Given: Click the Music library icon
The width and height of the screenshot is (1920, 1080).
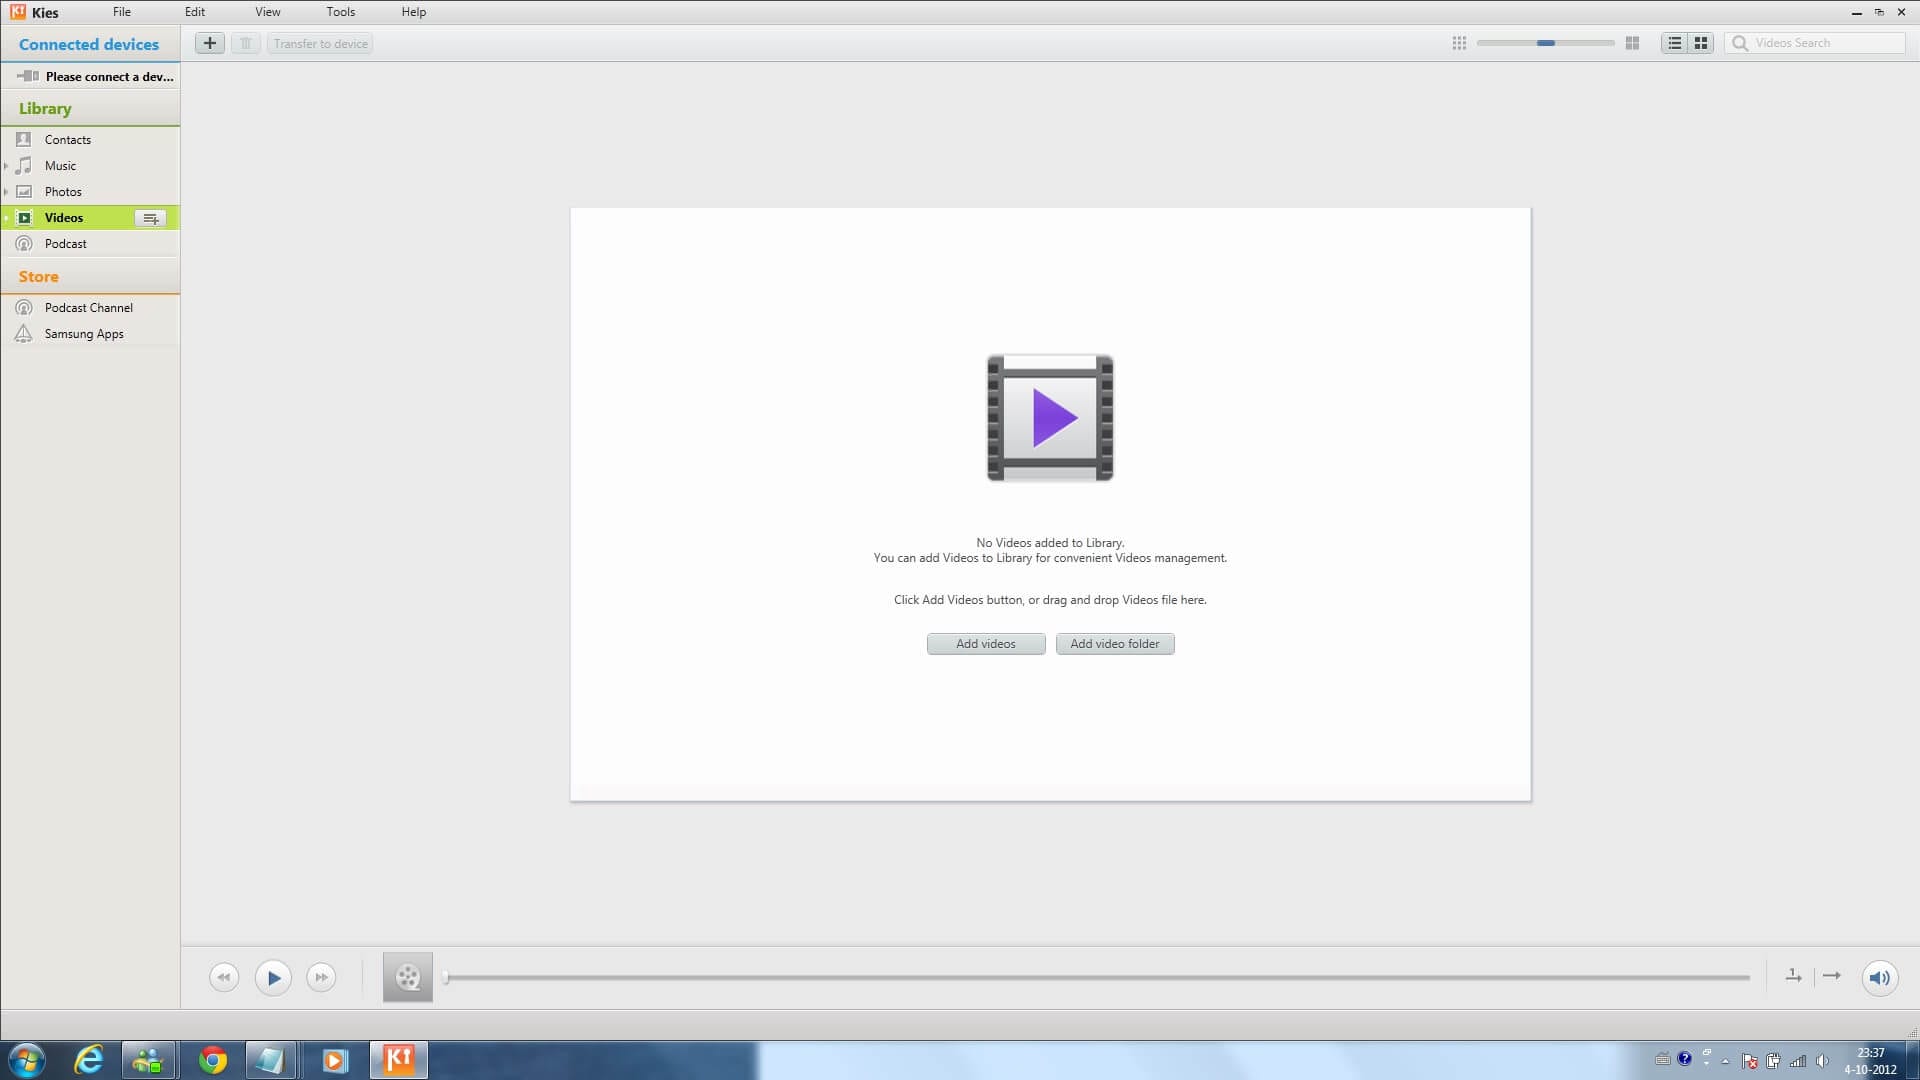Looking at the screenshot, I should point(24,165).
